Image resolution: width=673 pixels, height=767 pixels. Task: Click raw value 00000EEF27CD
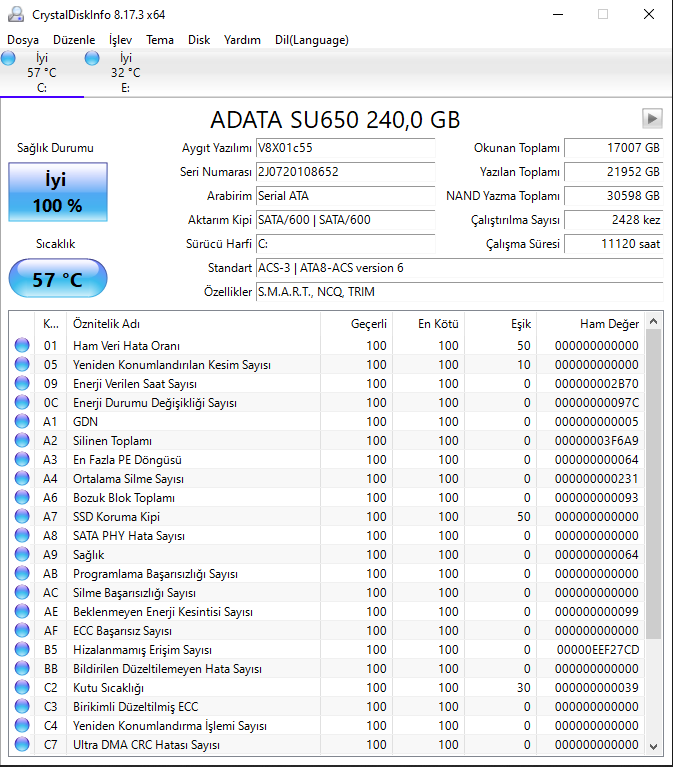(598, 650)
